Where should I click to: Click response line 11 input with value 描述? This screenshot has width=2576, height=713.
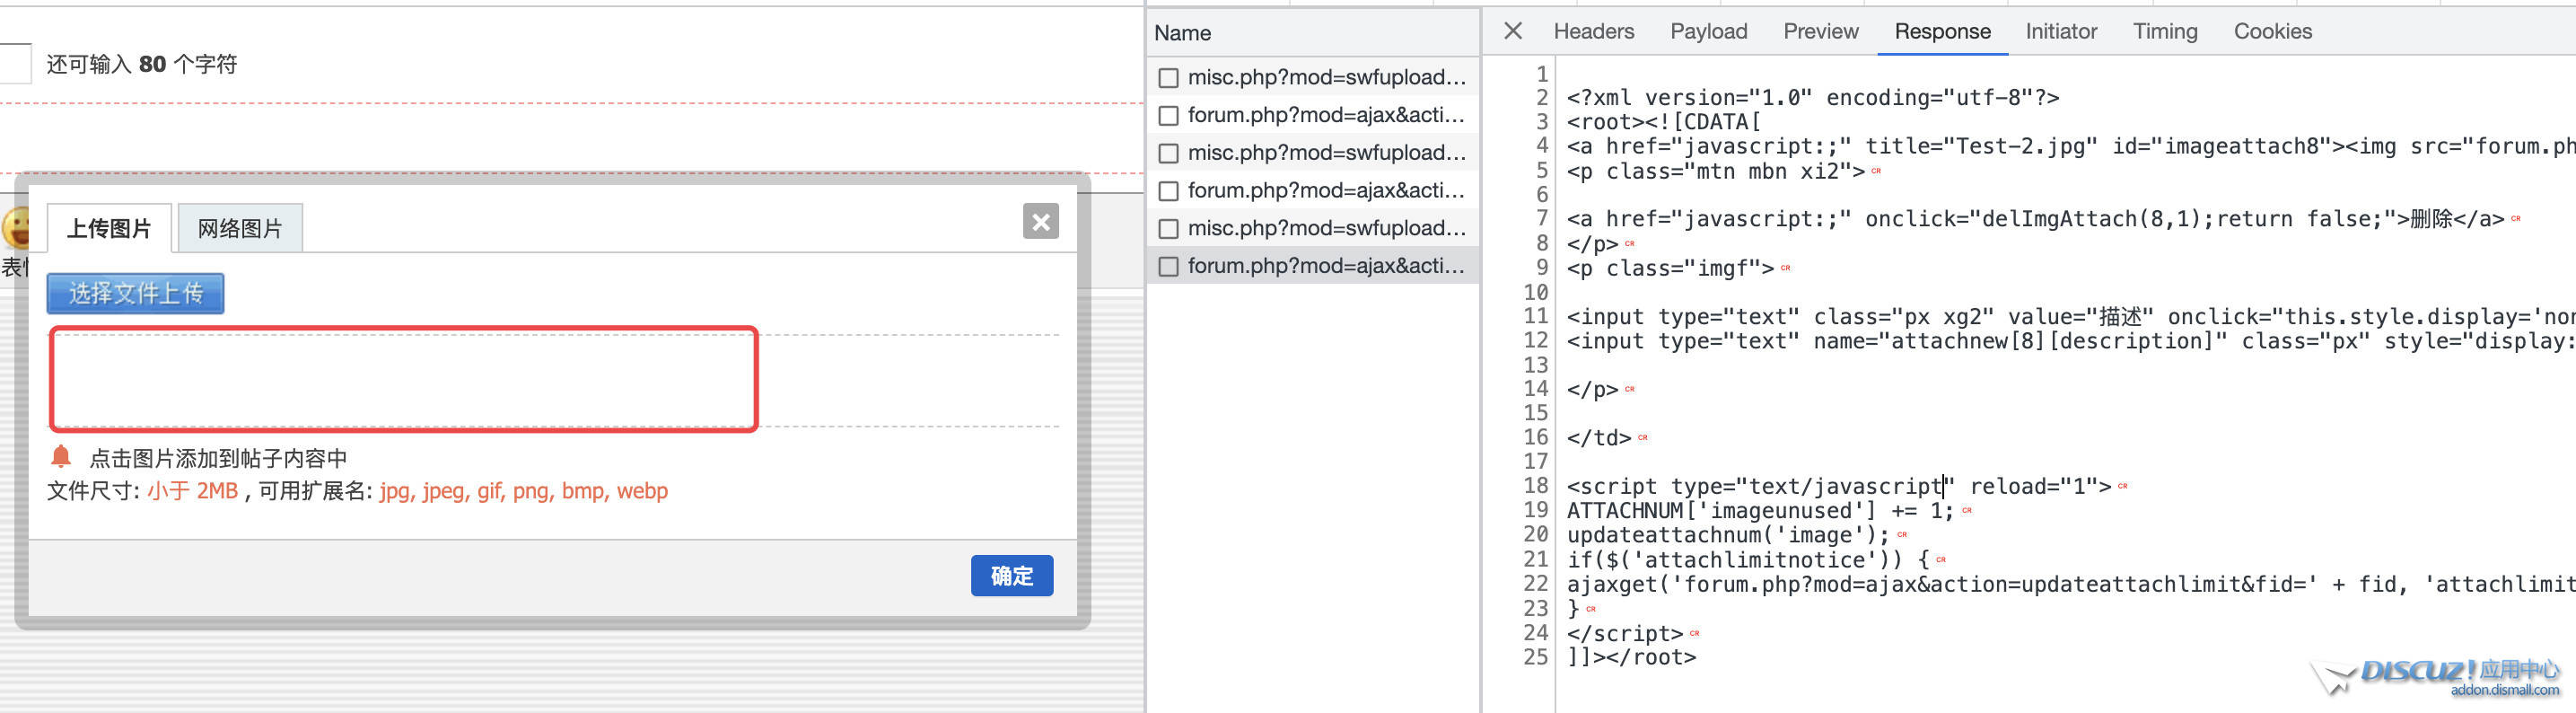tap(2071, 316)
